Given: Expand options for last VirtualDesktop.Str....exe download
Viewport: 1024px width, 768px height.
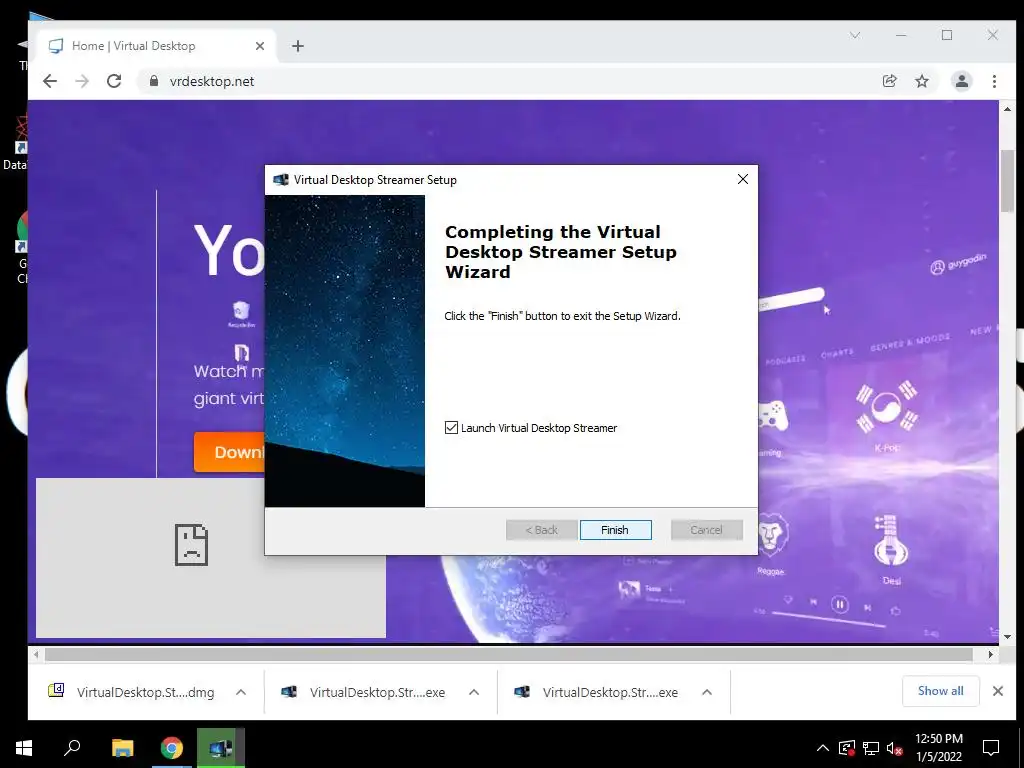Looking at the screenshot, I should [707, 692].
